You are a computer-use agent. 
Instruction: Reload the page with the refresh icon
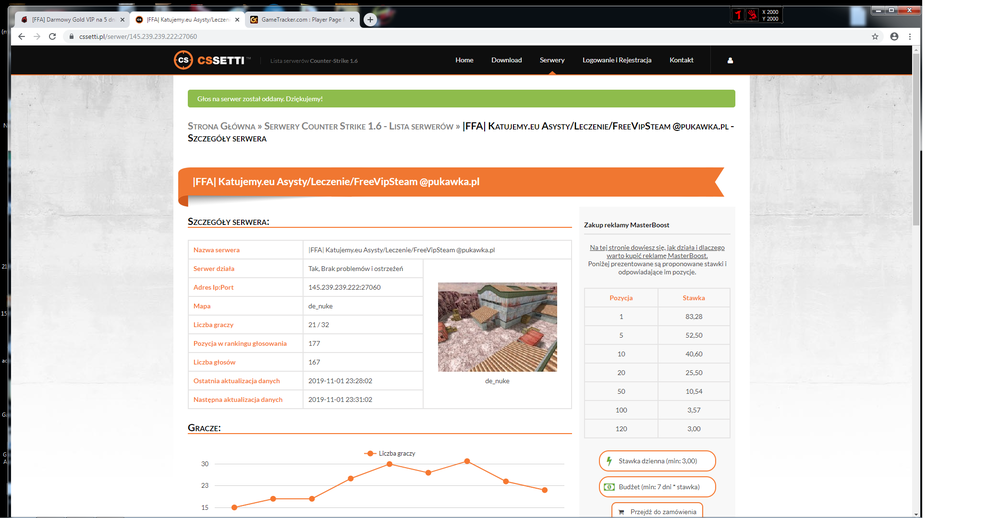pyautogui.click(x=52, y=36)
